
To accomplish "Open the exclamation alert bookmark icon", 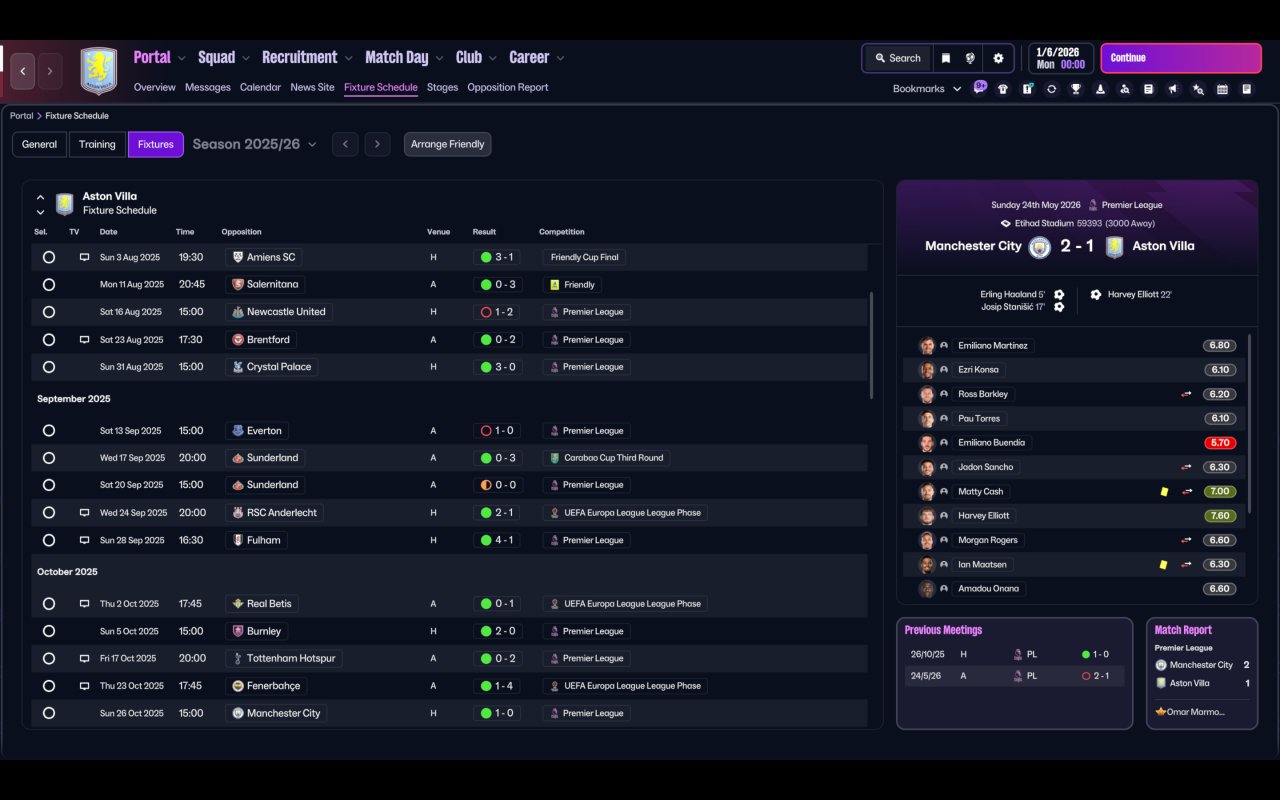I will (x=1027, y=89).
